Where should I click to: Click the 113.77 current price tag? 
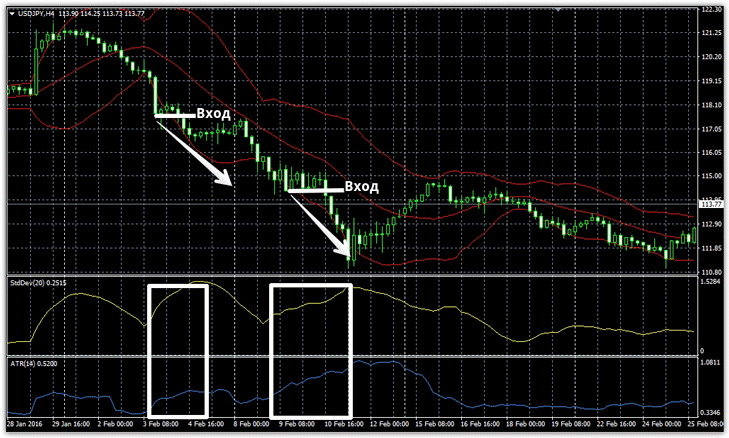711,204
